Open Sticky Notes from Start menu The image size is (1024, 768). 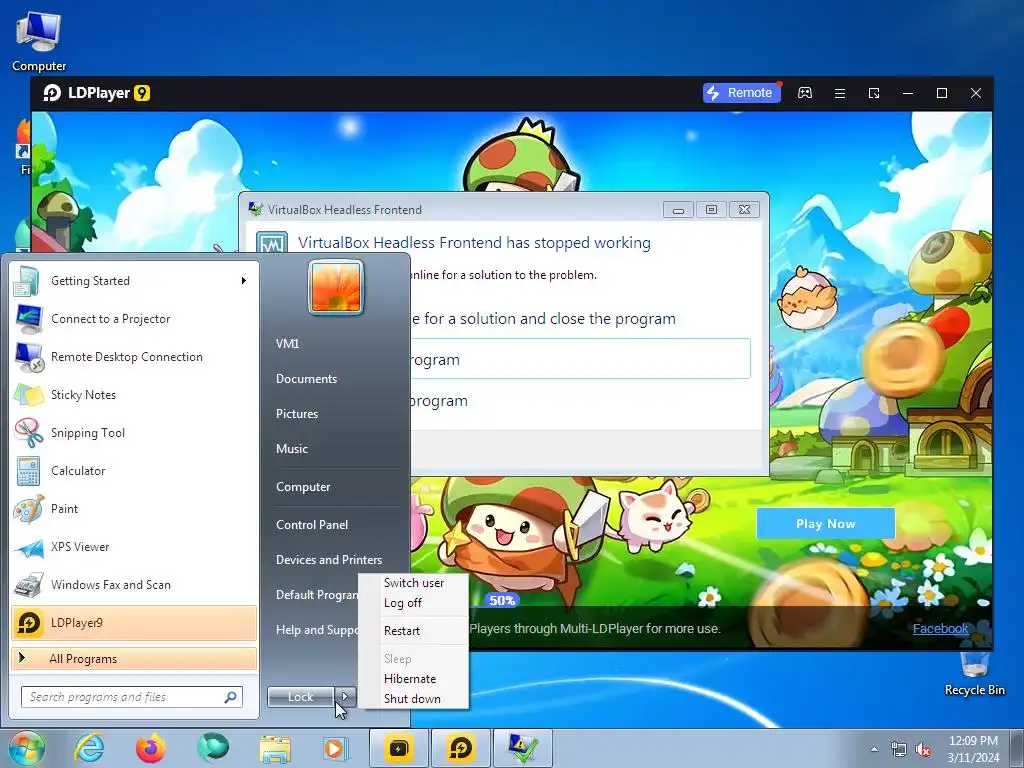tap(133, 394)
